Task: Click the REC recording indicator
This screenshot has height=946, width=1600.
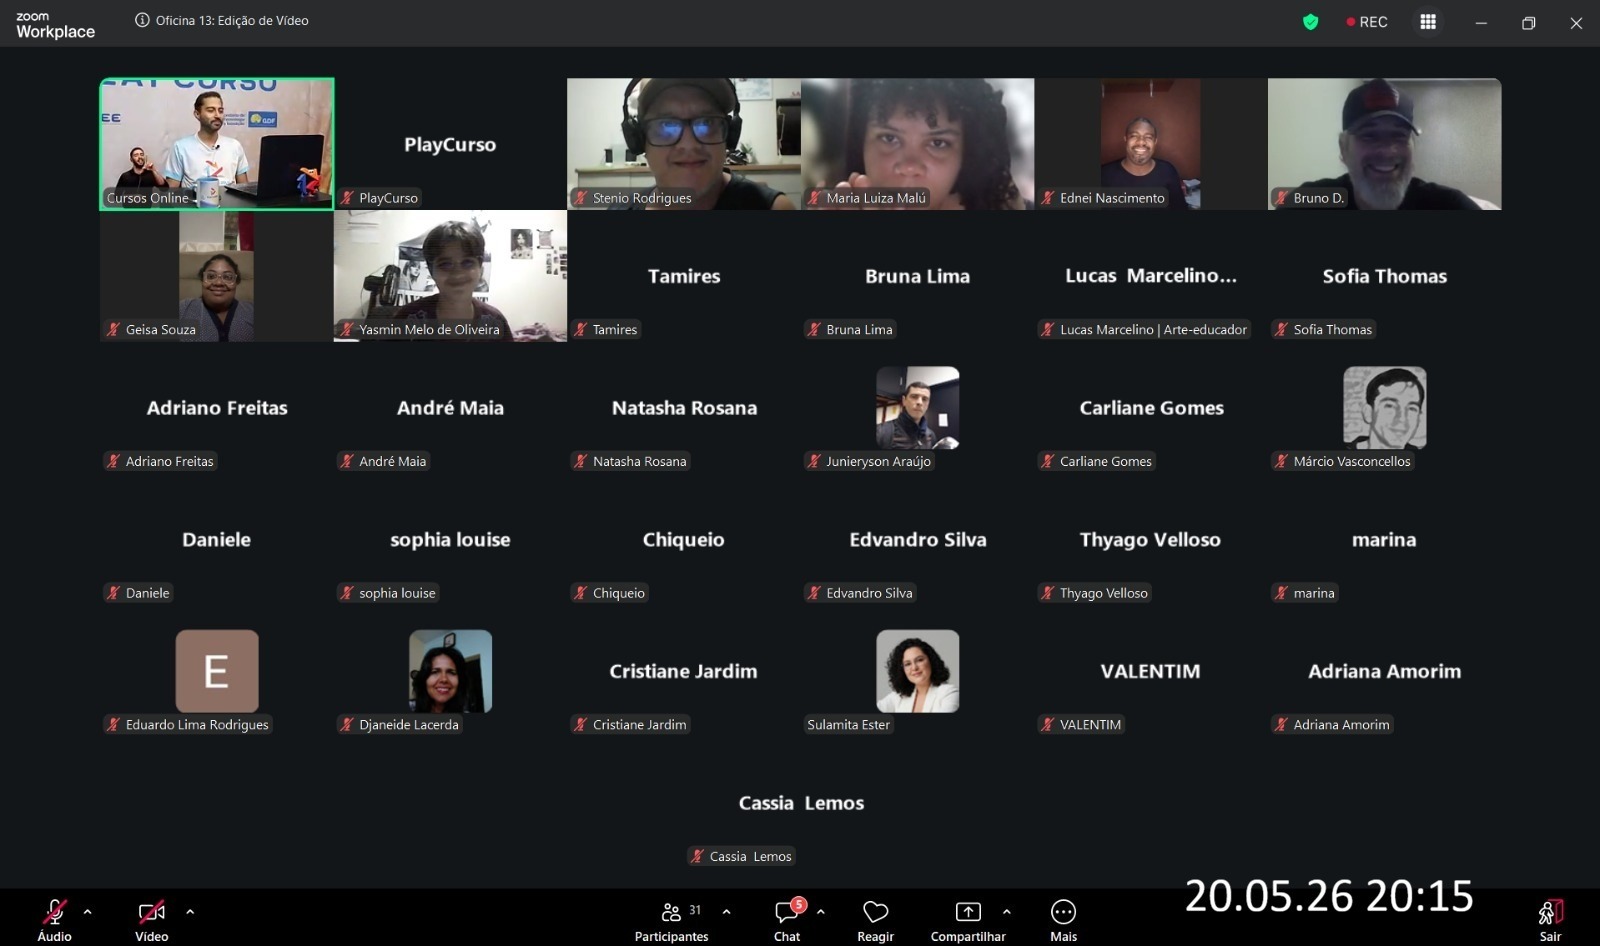Action: point(1367,22)
